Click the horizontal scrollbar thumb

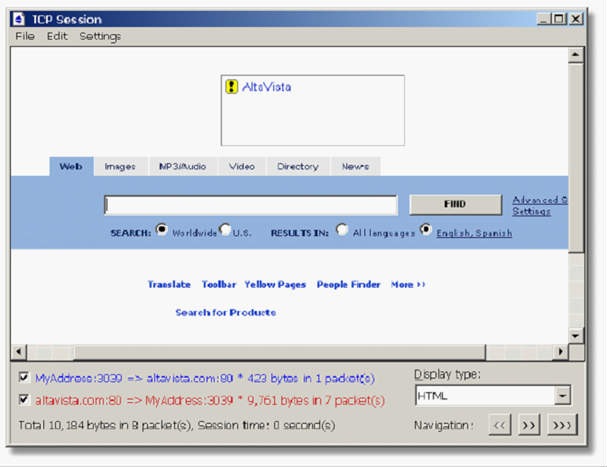click(279, 352)
